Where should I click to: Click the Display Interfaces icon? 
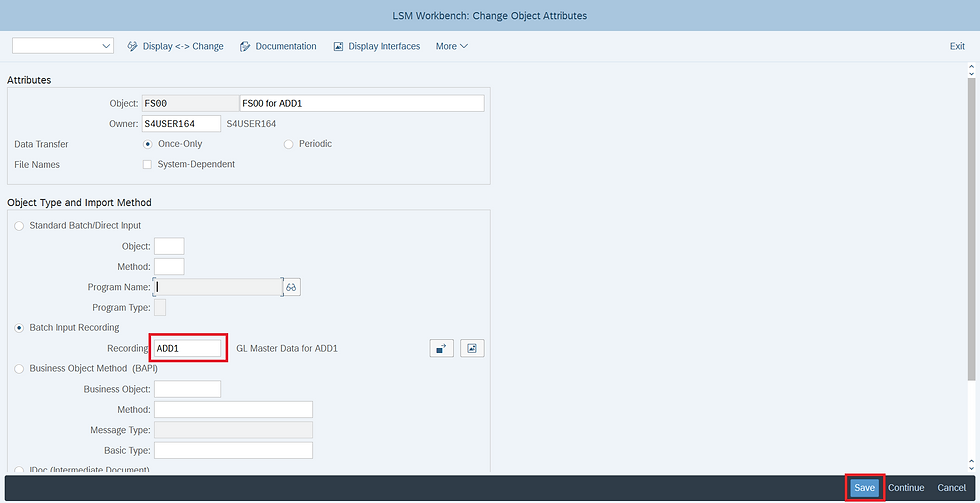339,46
